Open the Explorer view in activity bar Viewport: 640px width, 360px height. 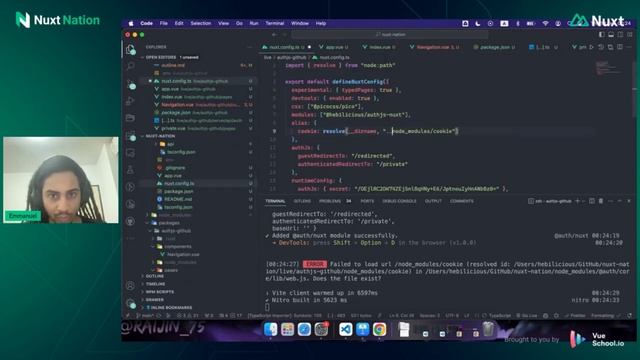[131, 50]
